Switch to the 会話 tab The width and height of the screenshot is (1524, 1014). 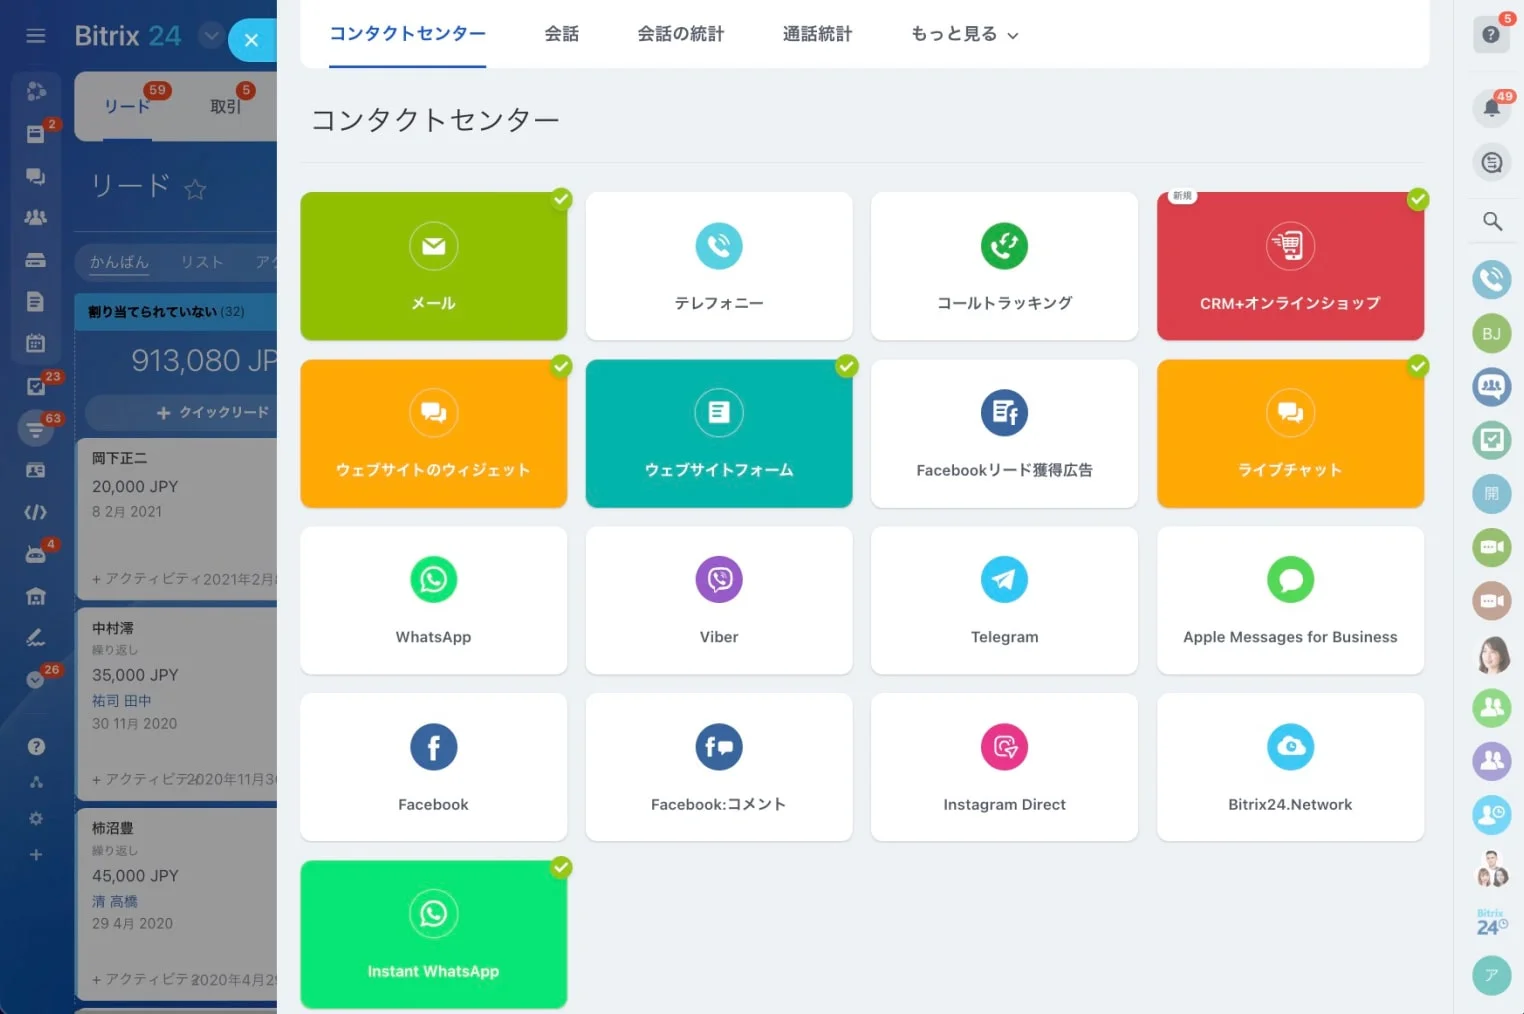pyautogui.click(x=561, y=34)
